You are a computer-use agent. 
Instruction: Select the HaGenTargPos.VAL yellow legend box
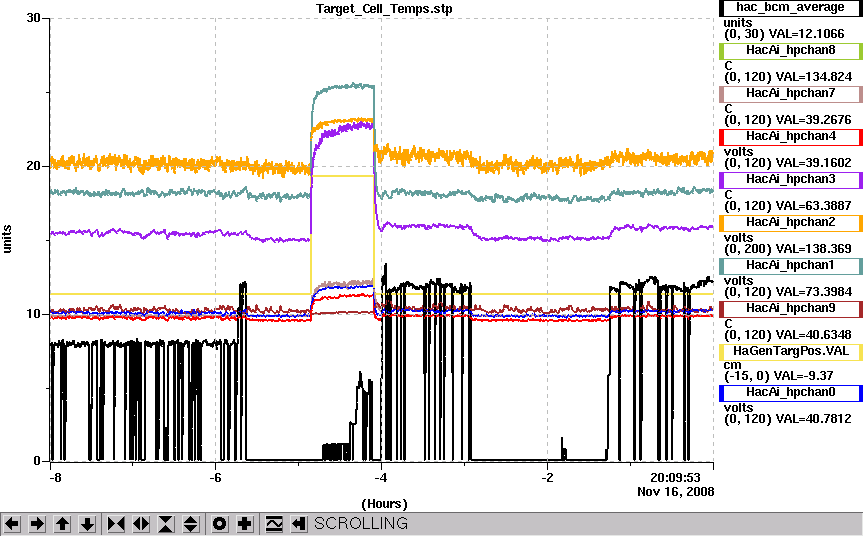coord(790,352)
